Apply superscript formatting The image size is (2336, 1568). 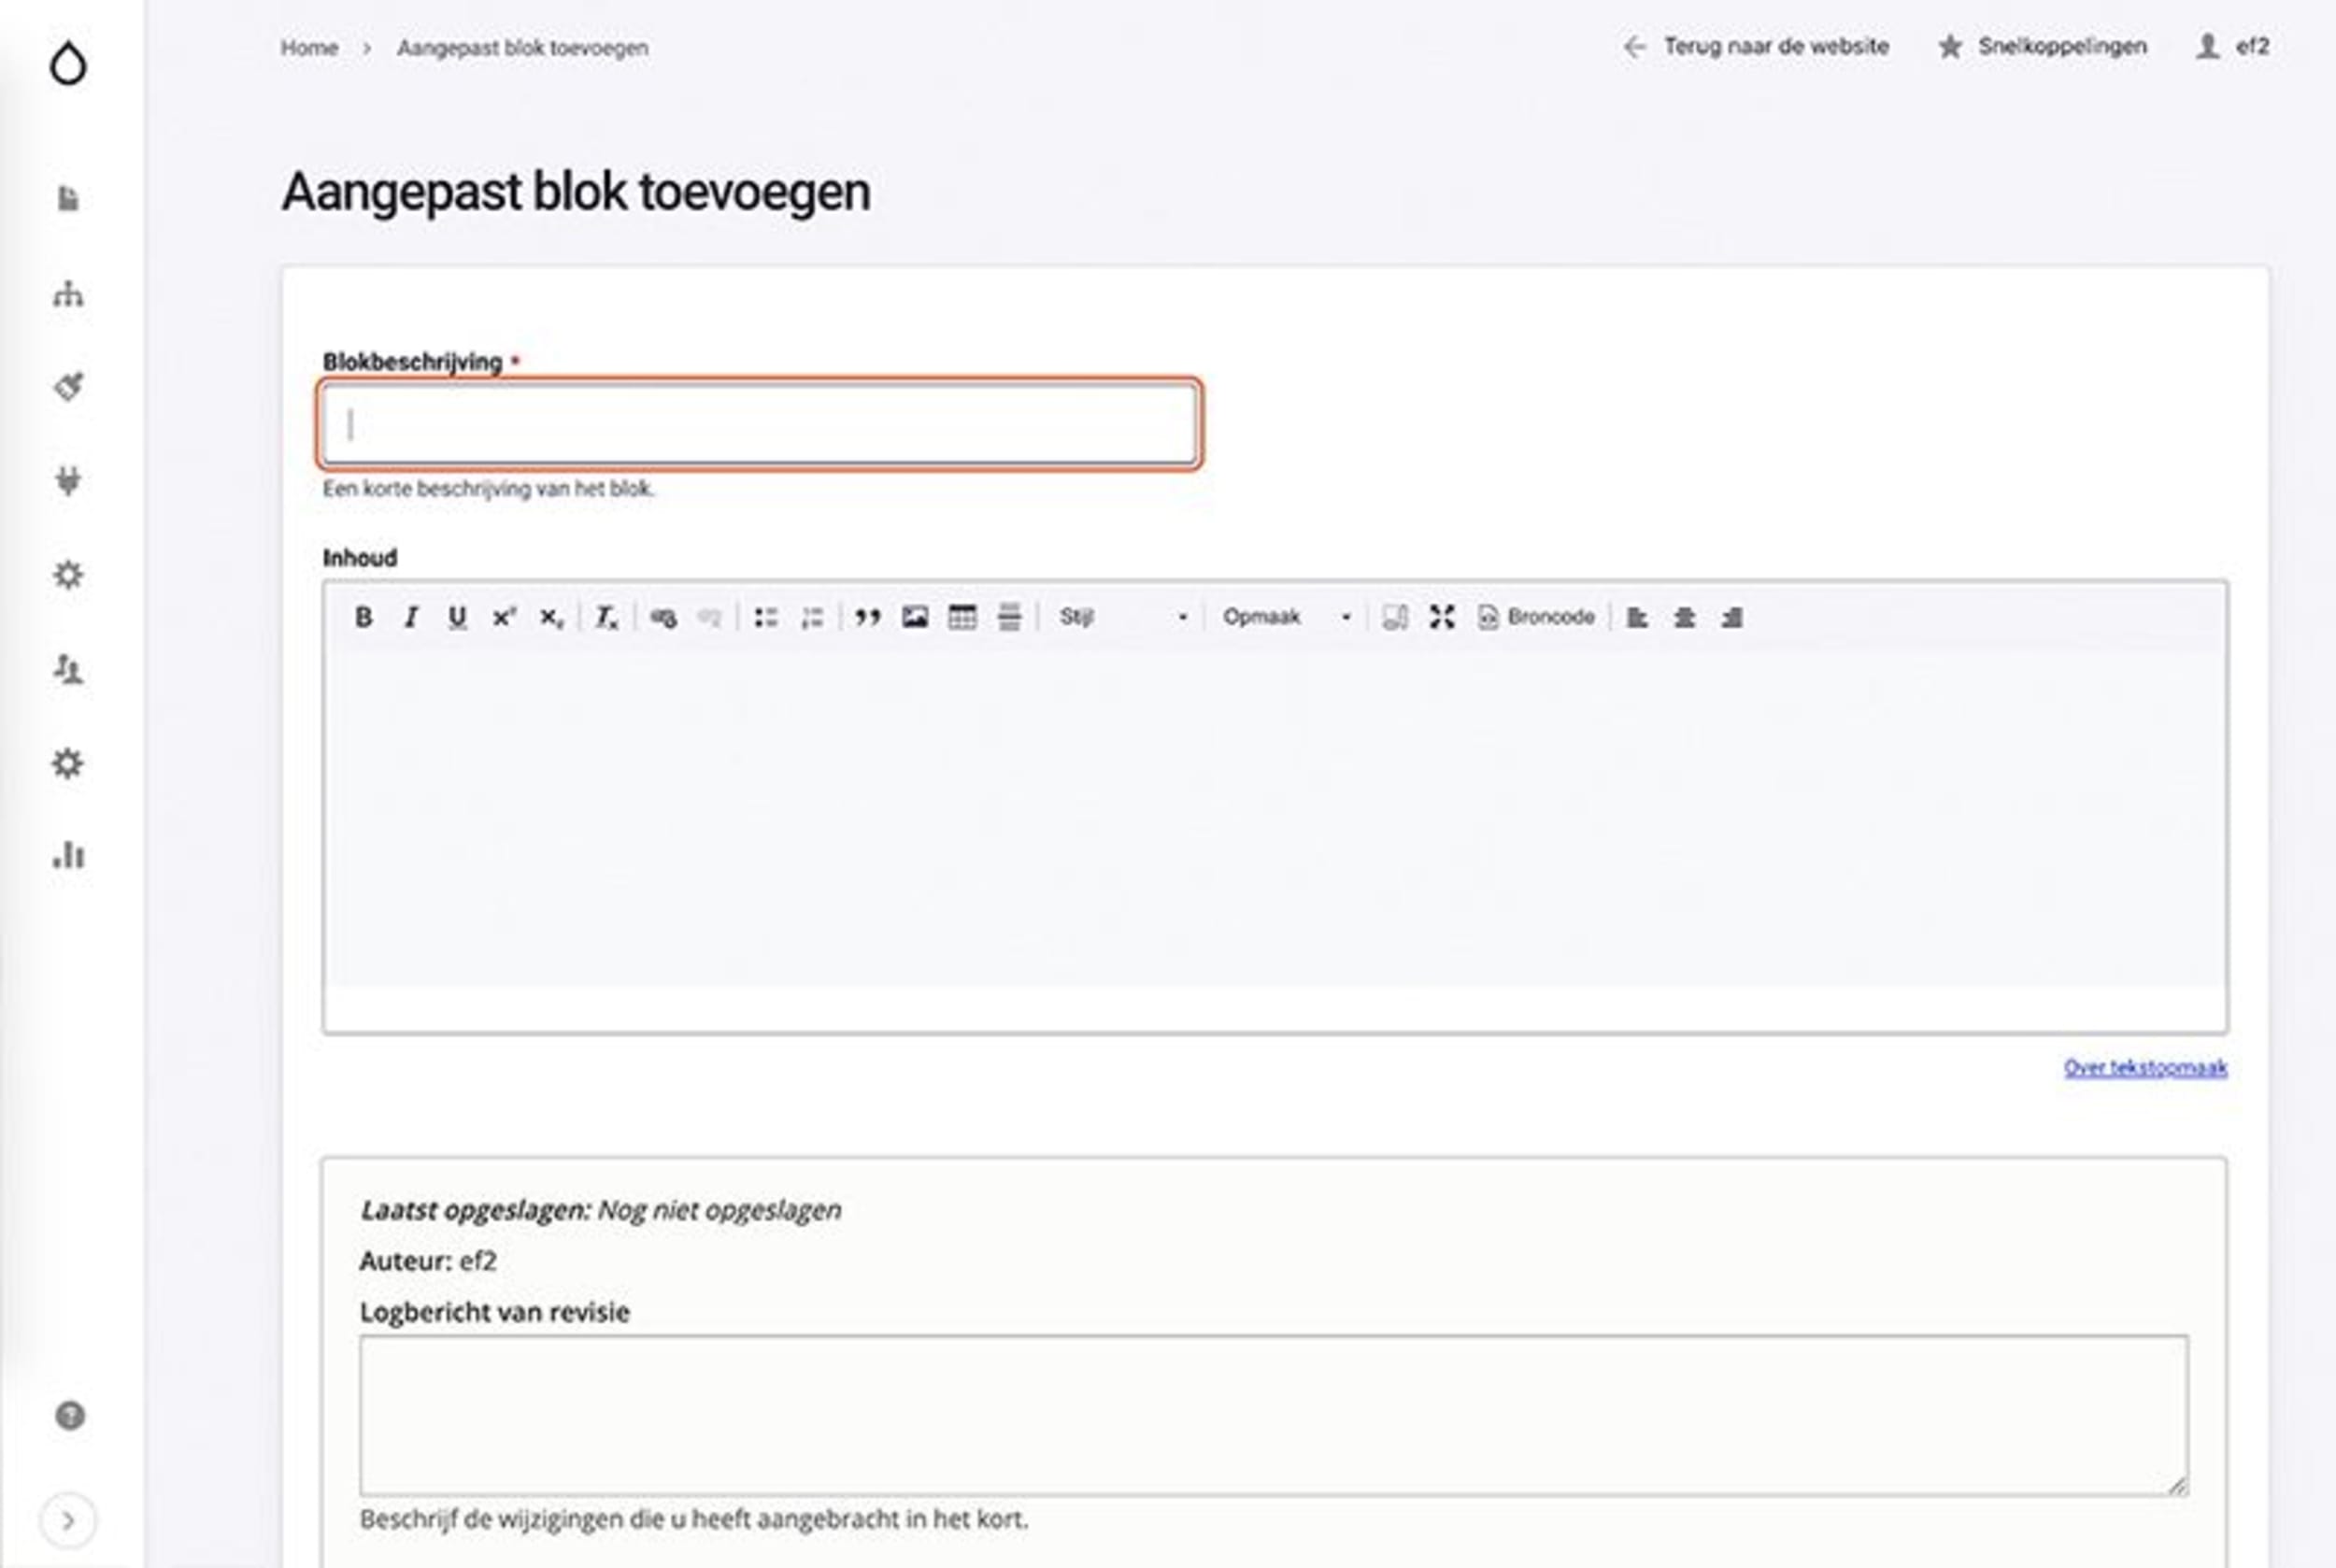tap(504, 617)
